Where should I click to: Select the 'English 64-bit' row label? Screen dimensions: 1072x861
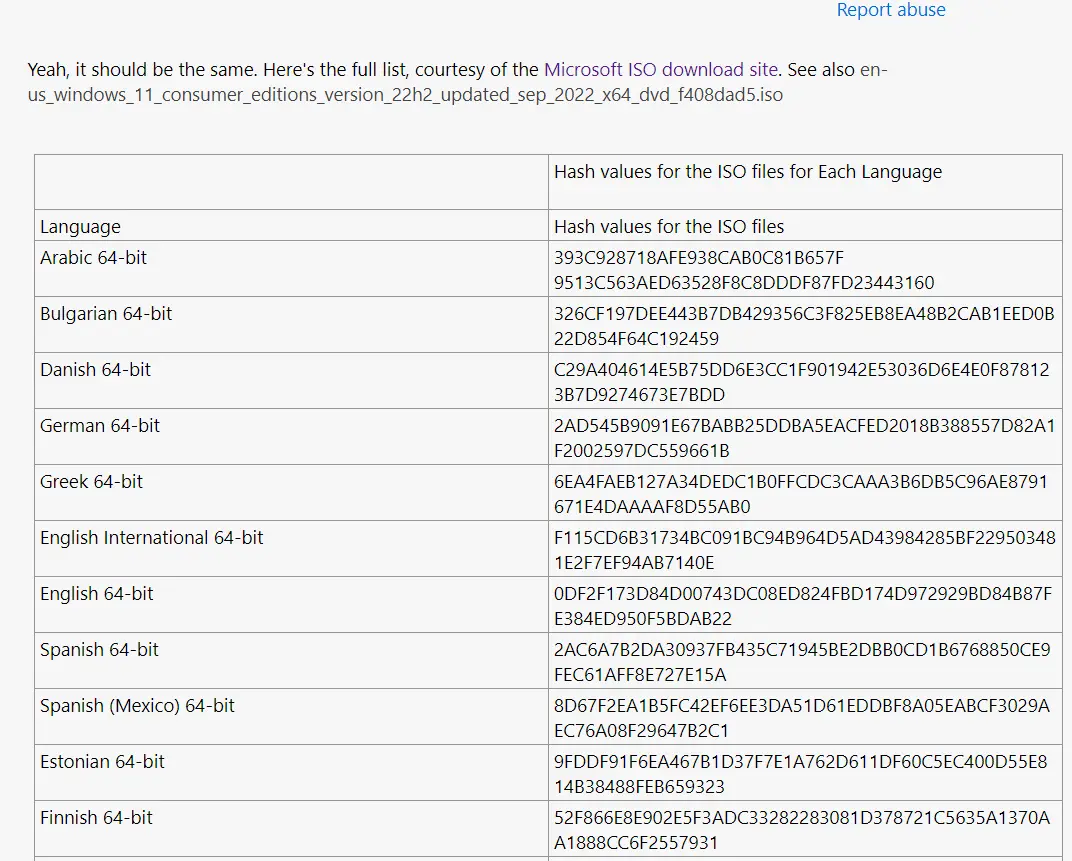96,594
